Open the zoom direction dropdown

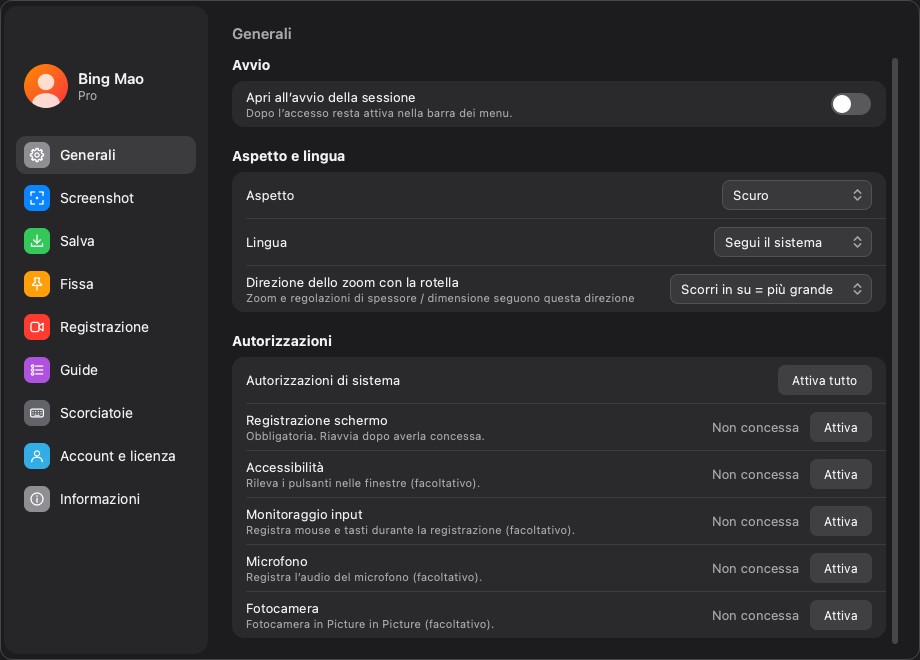[770, 289]
